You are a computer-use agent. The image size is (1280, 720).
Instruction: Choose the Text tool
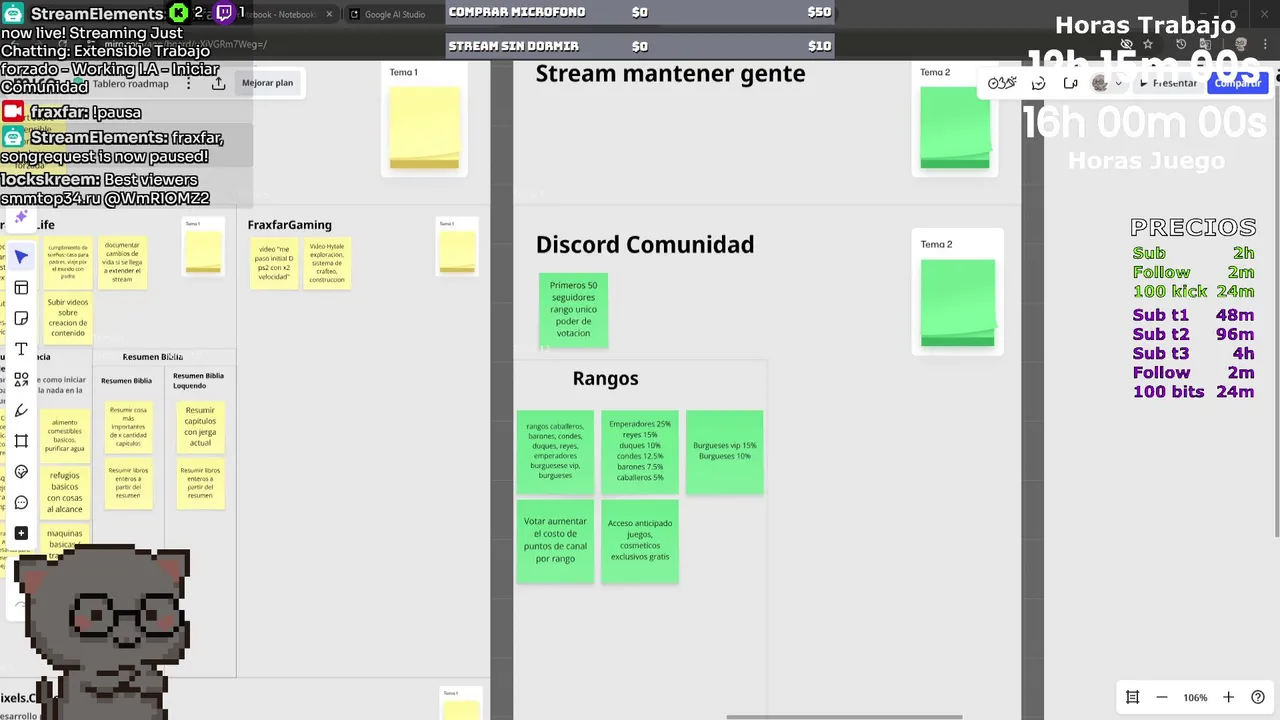point(21,349)
